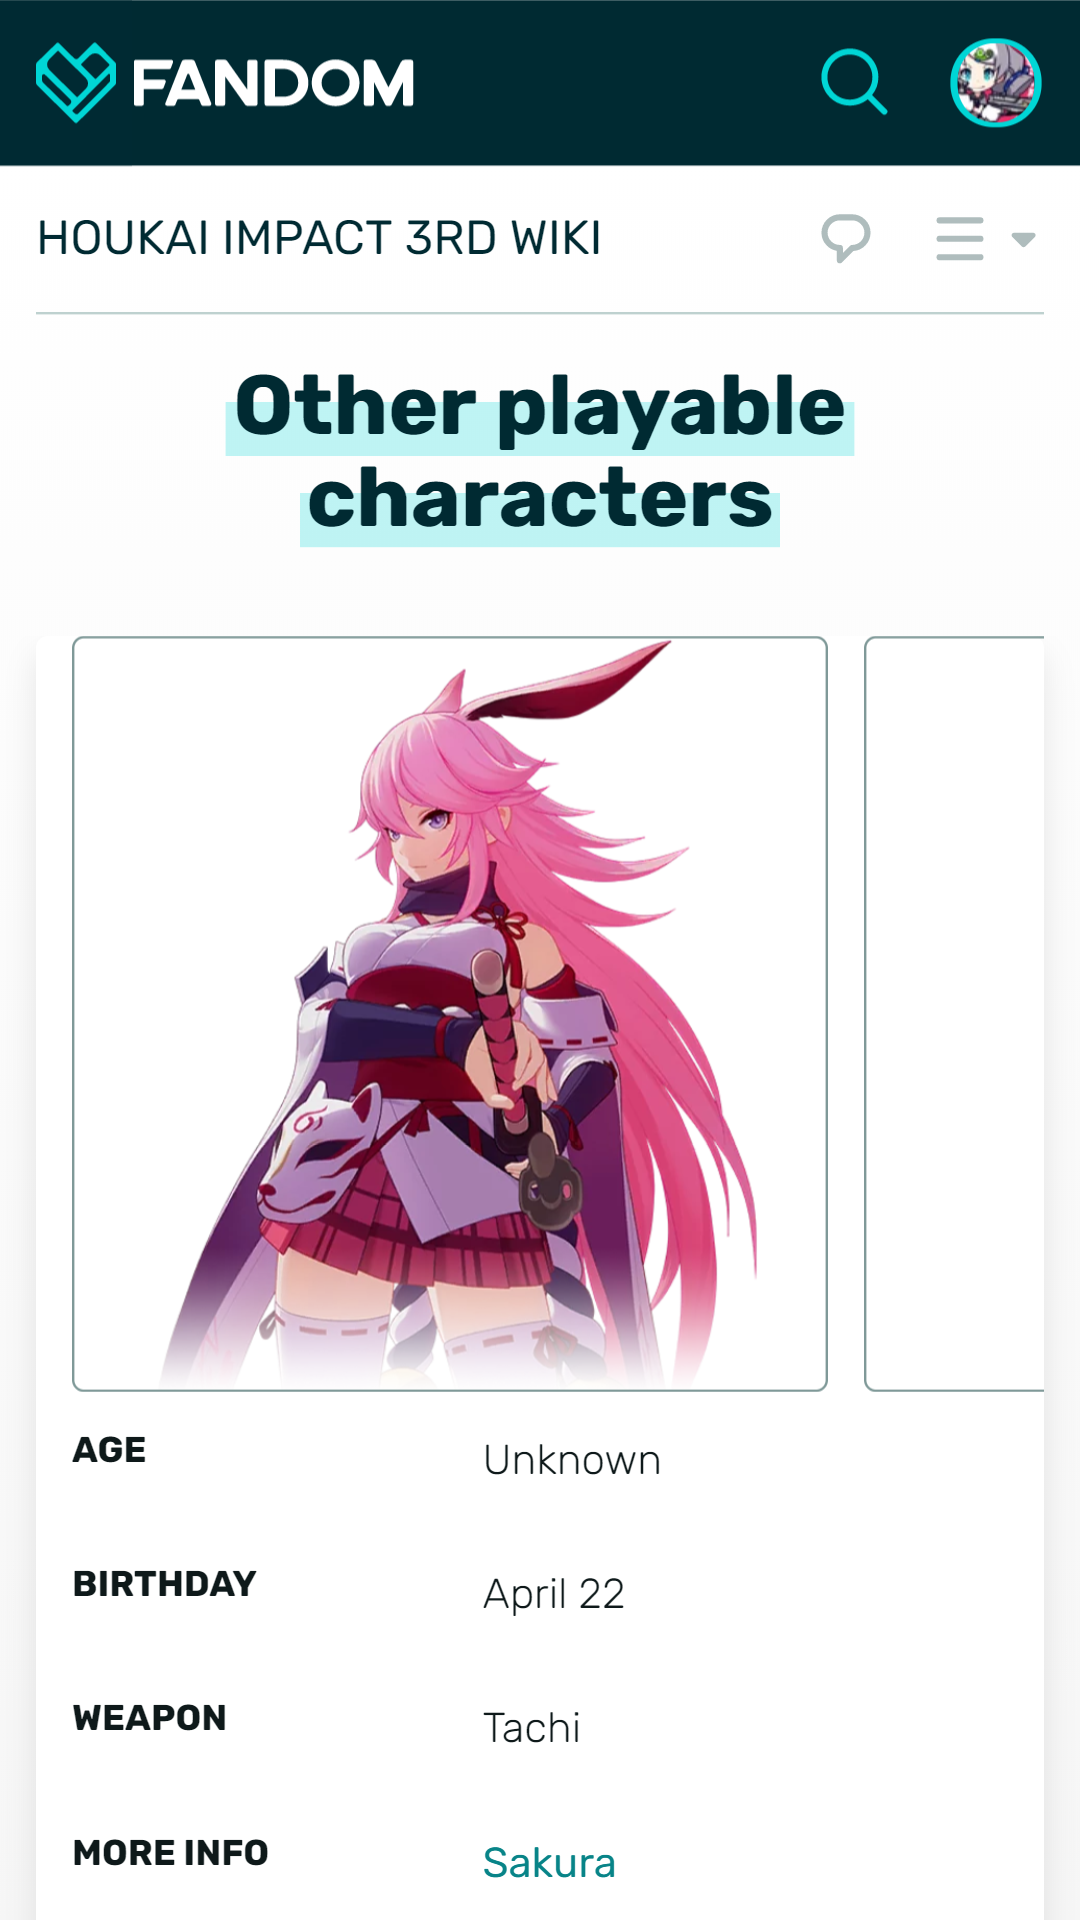The width and height of the screenshot is (1080, 1920).
Task: Click the Fandom heart logo icon
Action: (76, 82)
